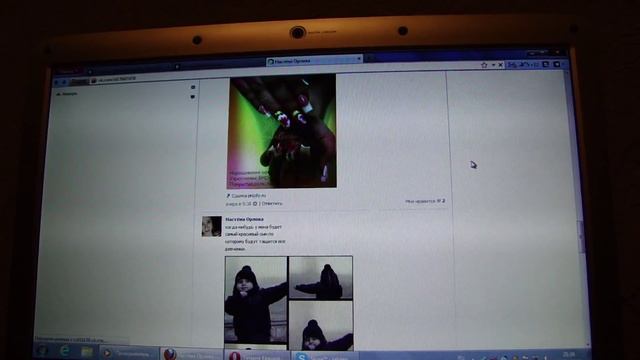This screenshot has height=360, width=640.
Task: Switch to the Firefox window on taskbar
Action: pyautogui.click(x=191, y=354)
